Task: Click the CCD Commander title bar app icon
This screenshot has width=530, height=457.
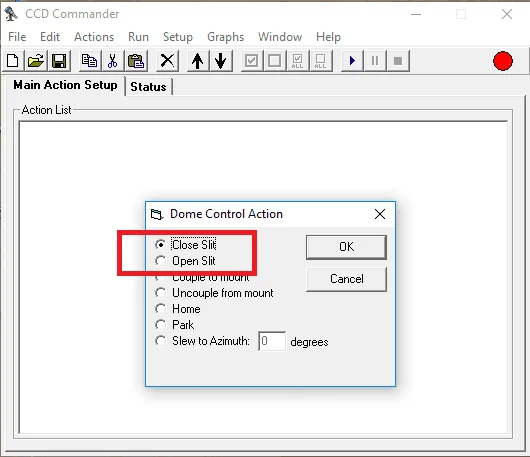Action: tap(11, 14)
